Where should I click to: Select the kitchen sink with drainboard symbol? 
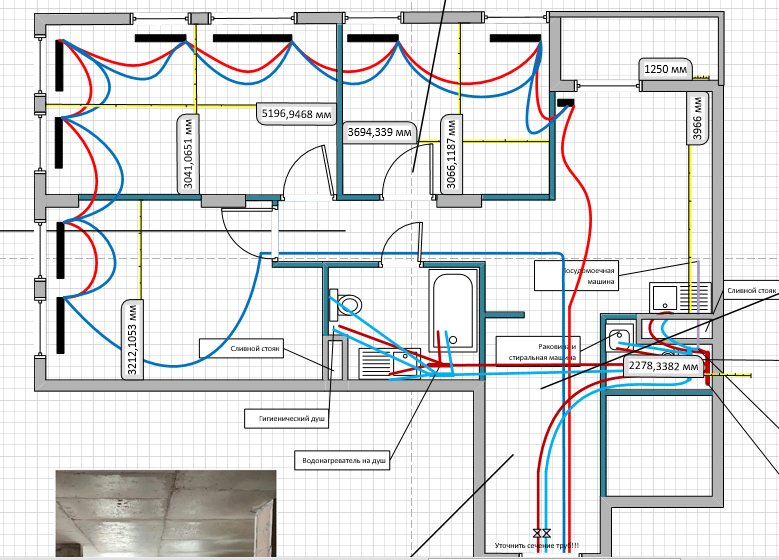coord(680,298)
